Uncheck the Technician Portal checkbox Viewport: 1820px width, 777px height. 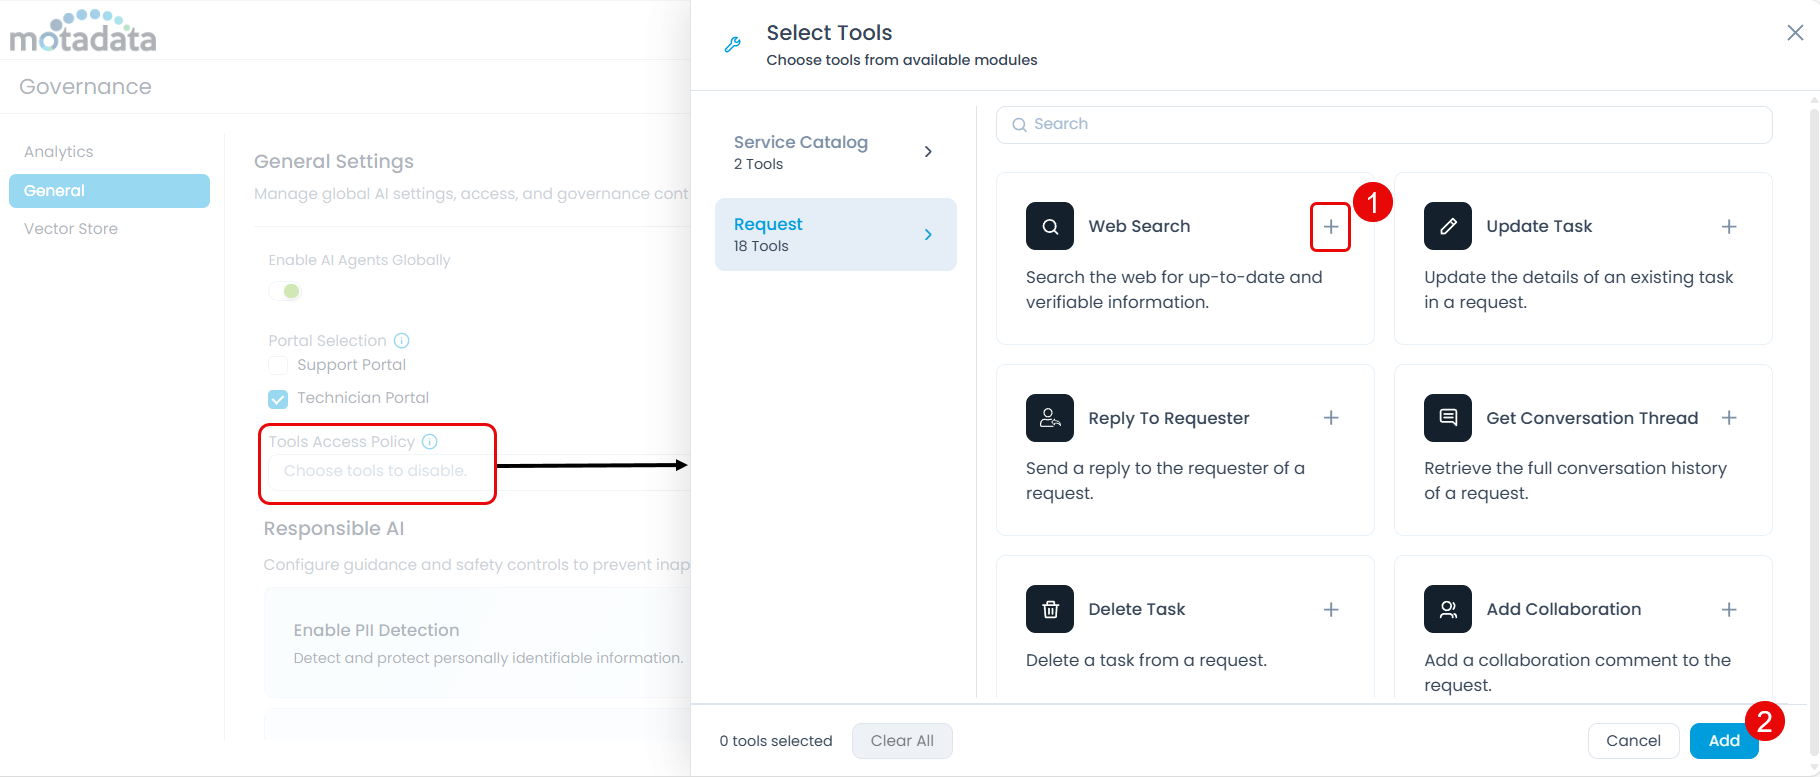coord(278,399)
